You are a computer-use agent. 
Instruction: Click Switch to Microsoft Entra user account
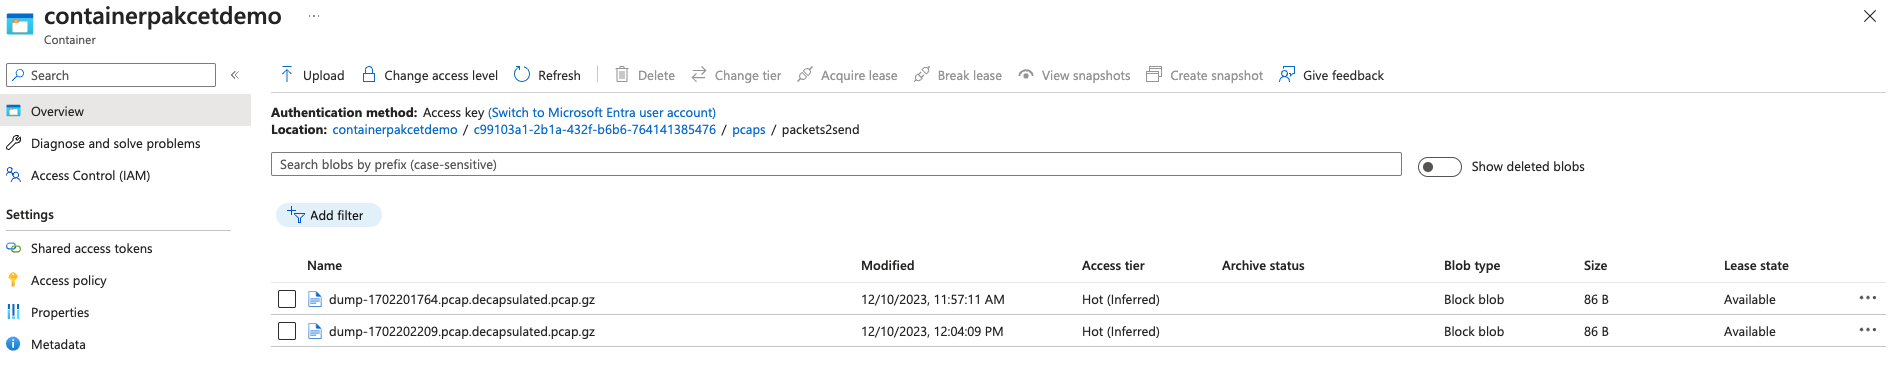(602, 113)
